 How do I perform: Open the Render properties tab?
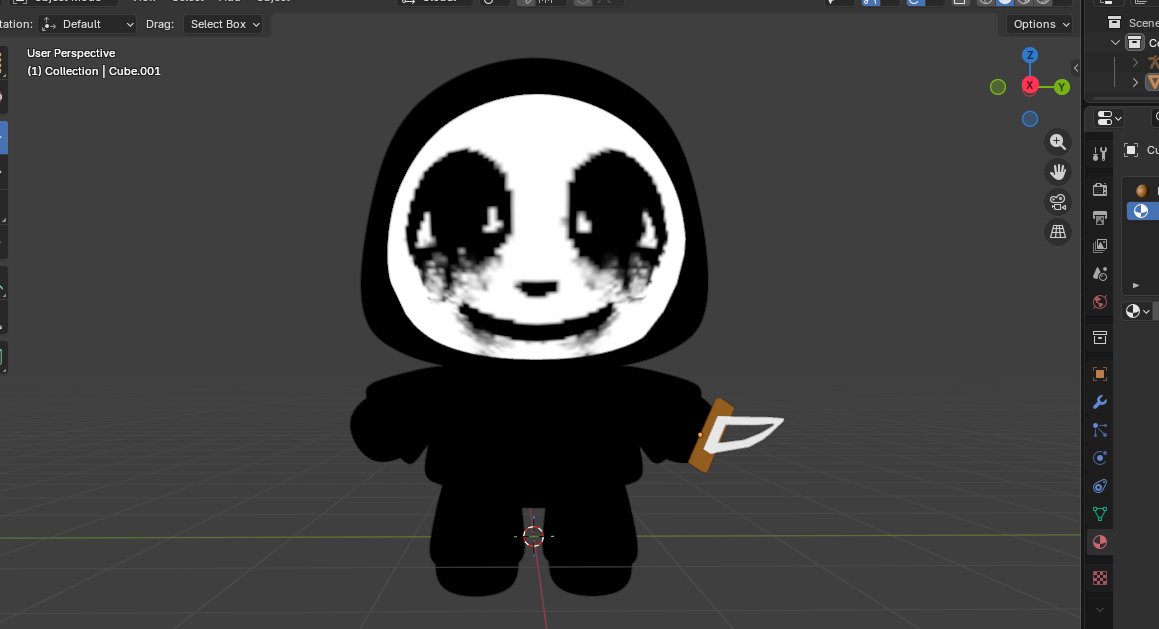pyautogui.click(x=1100, y=189)
